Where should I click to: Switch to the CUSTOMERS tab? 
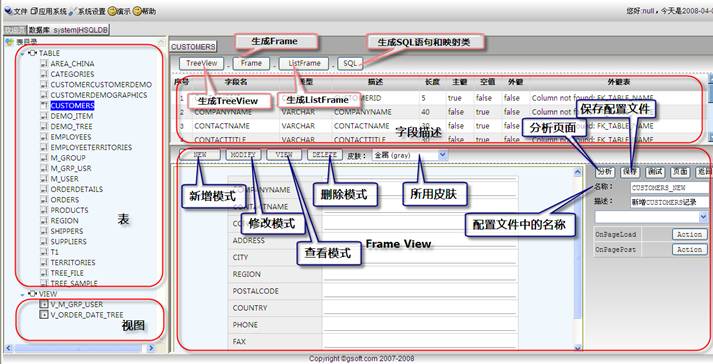click(x=193, y=47)
